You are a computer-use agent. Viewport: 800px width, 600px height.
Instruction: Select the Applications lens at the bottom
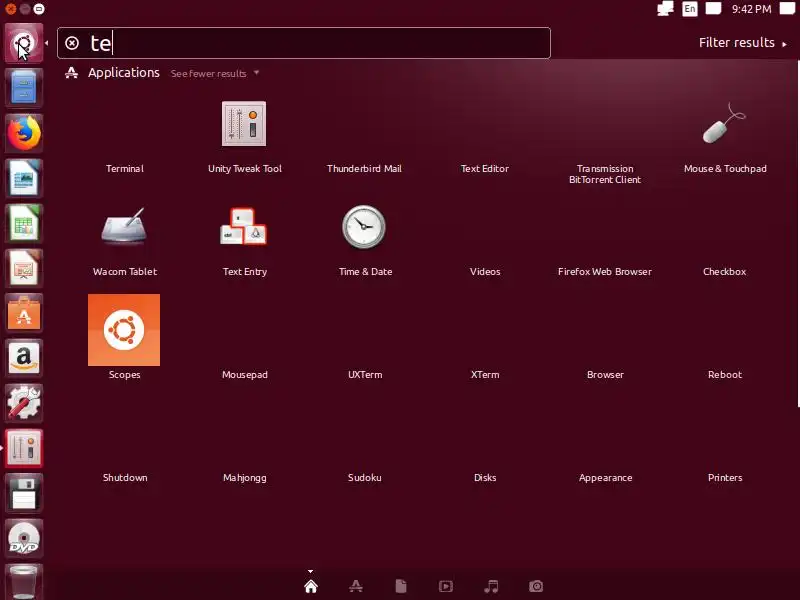[x=356, y=586]
